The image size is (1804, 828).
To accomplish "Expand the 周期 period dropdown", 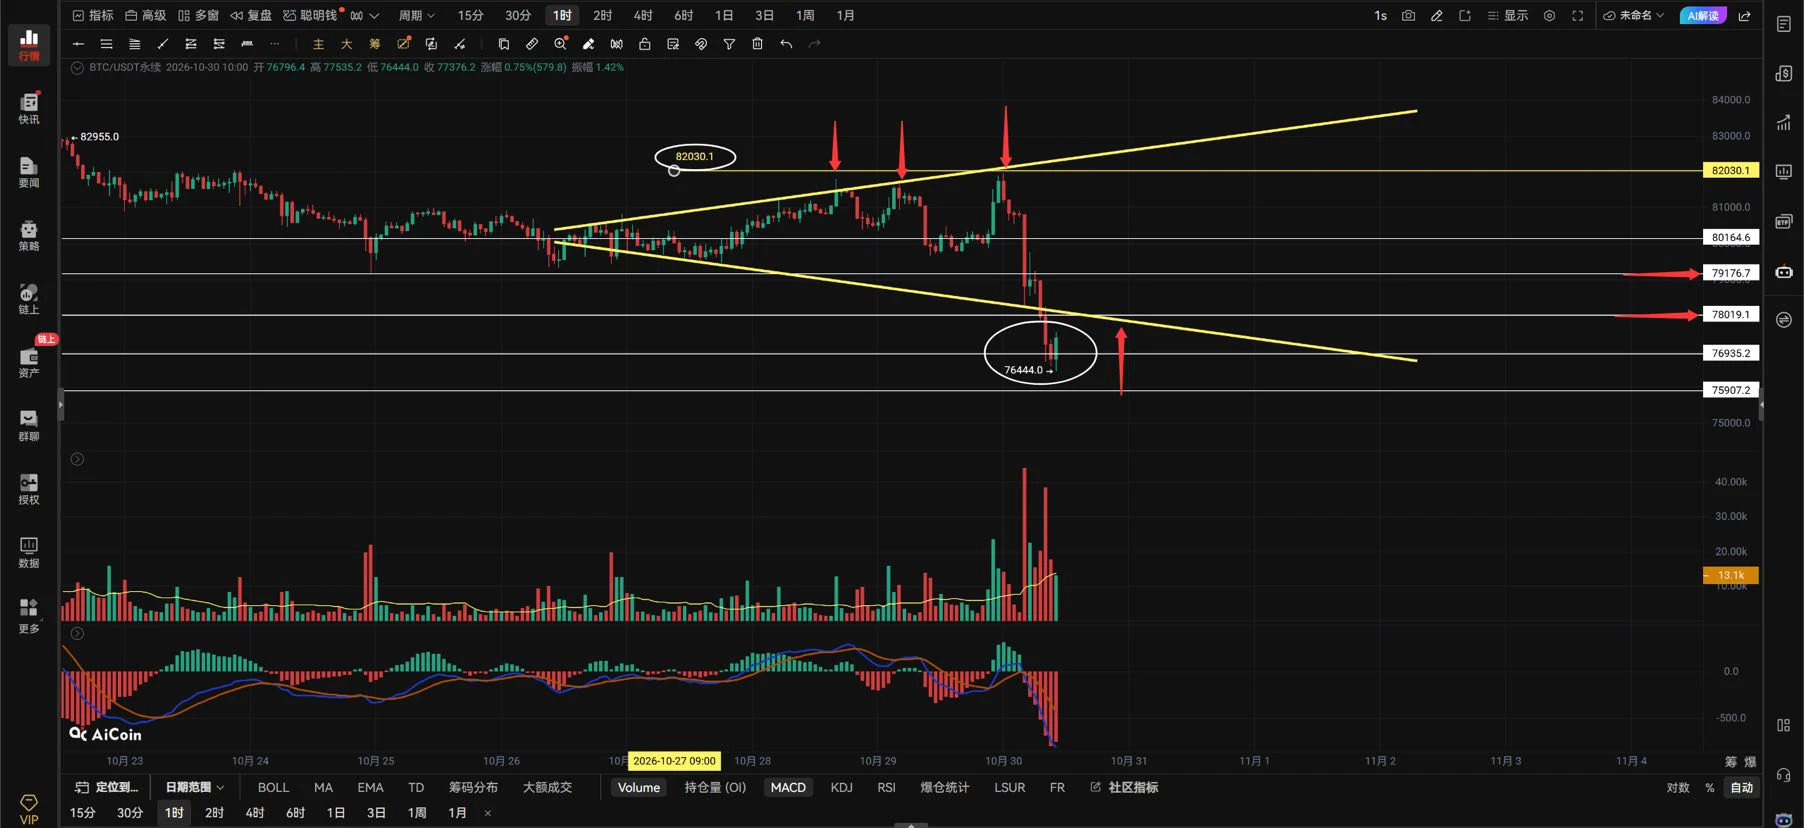I will (x=417, y=16).
